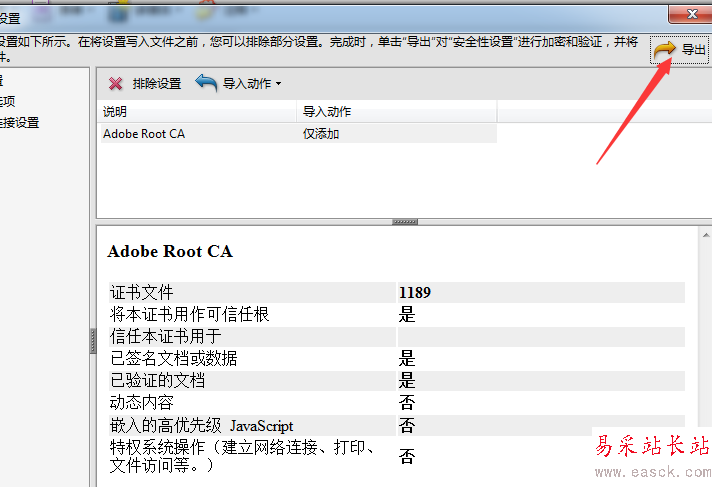Click the 排除设置 label in the toolbar
The height and width of the screenshot is (487, 712).
pyautogui.click(x=157, y=84)
